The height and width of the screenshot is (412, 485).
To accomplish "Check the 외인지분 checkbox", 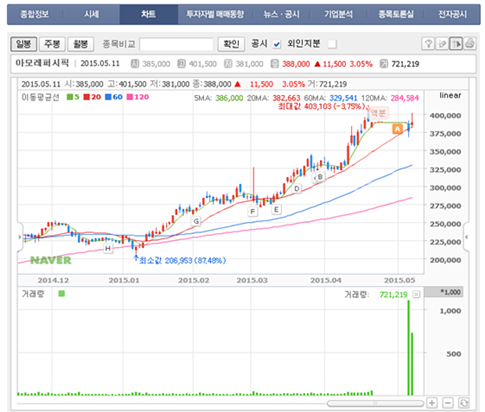I will (x=332, y=44).
